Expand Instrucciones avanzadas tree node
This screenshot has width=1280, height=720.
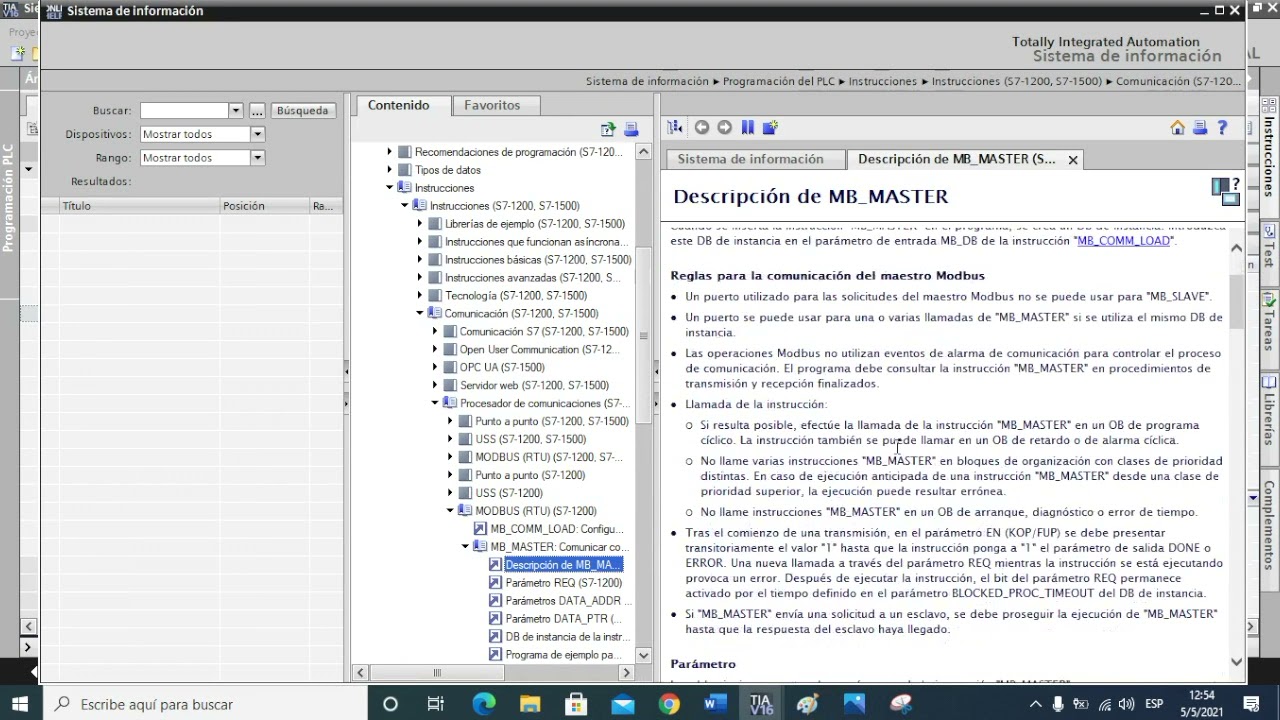tap(420, 278)
